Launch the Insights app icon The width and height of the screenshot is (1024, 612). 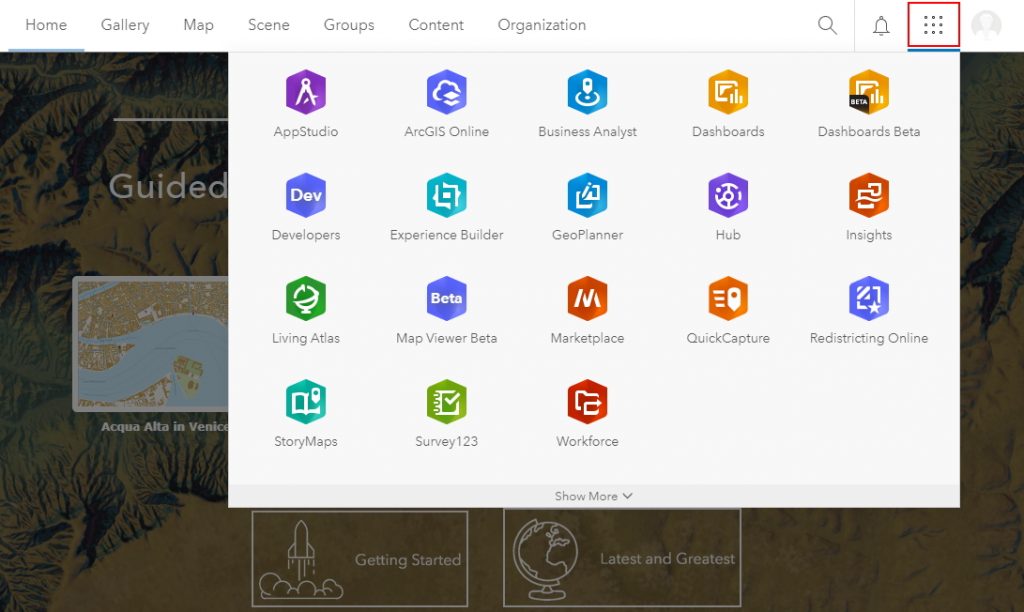click(869, 195)
